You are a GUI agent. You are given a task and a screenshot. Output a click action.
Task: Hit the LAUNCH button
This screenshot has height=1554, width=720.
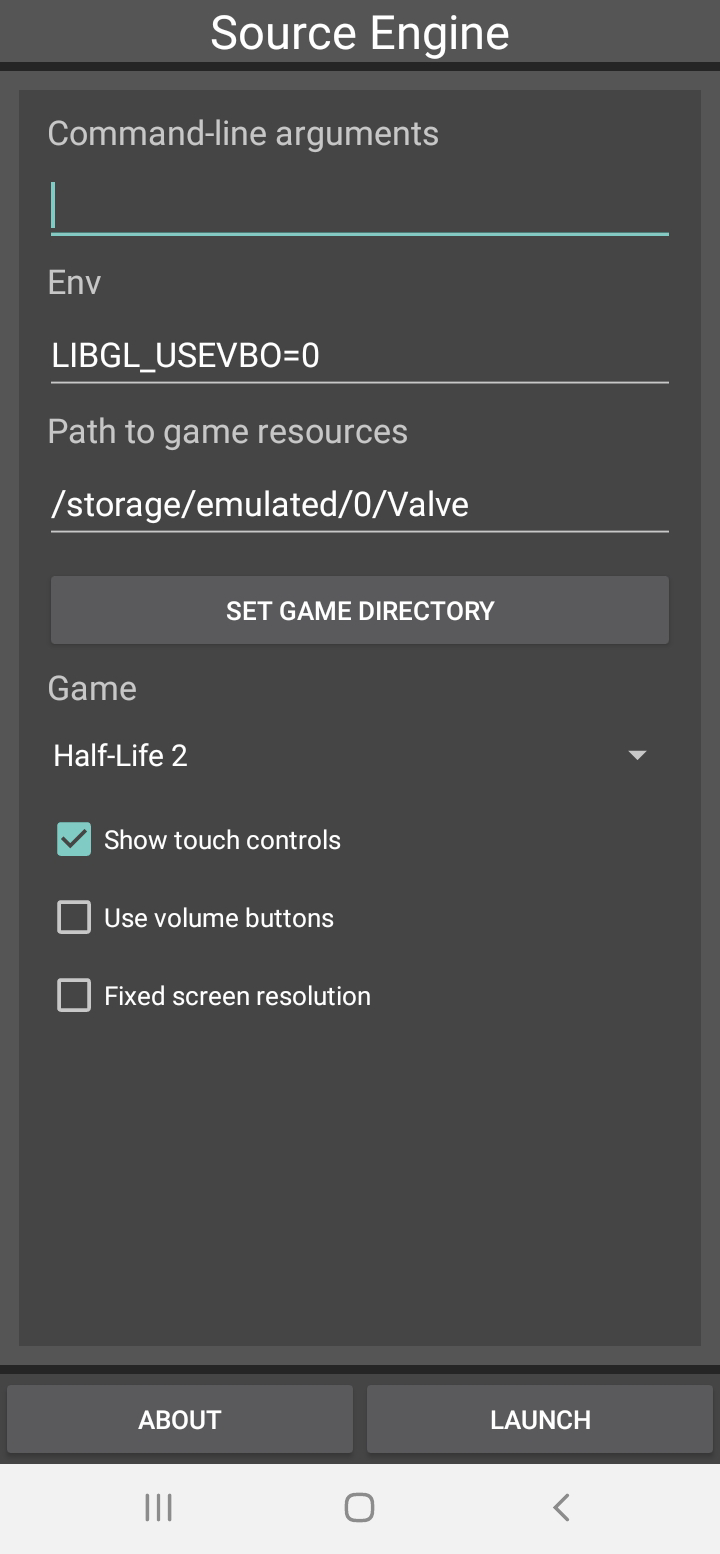pos(540,1419)
